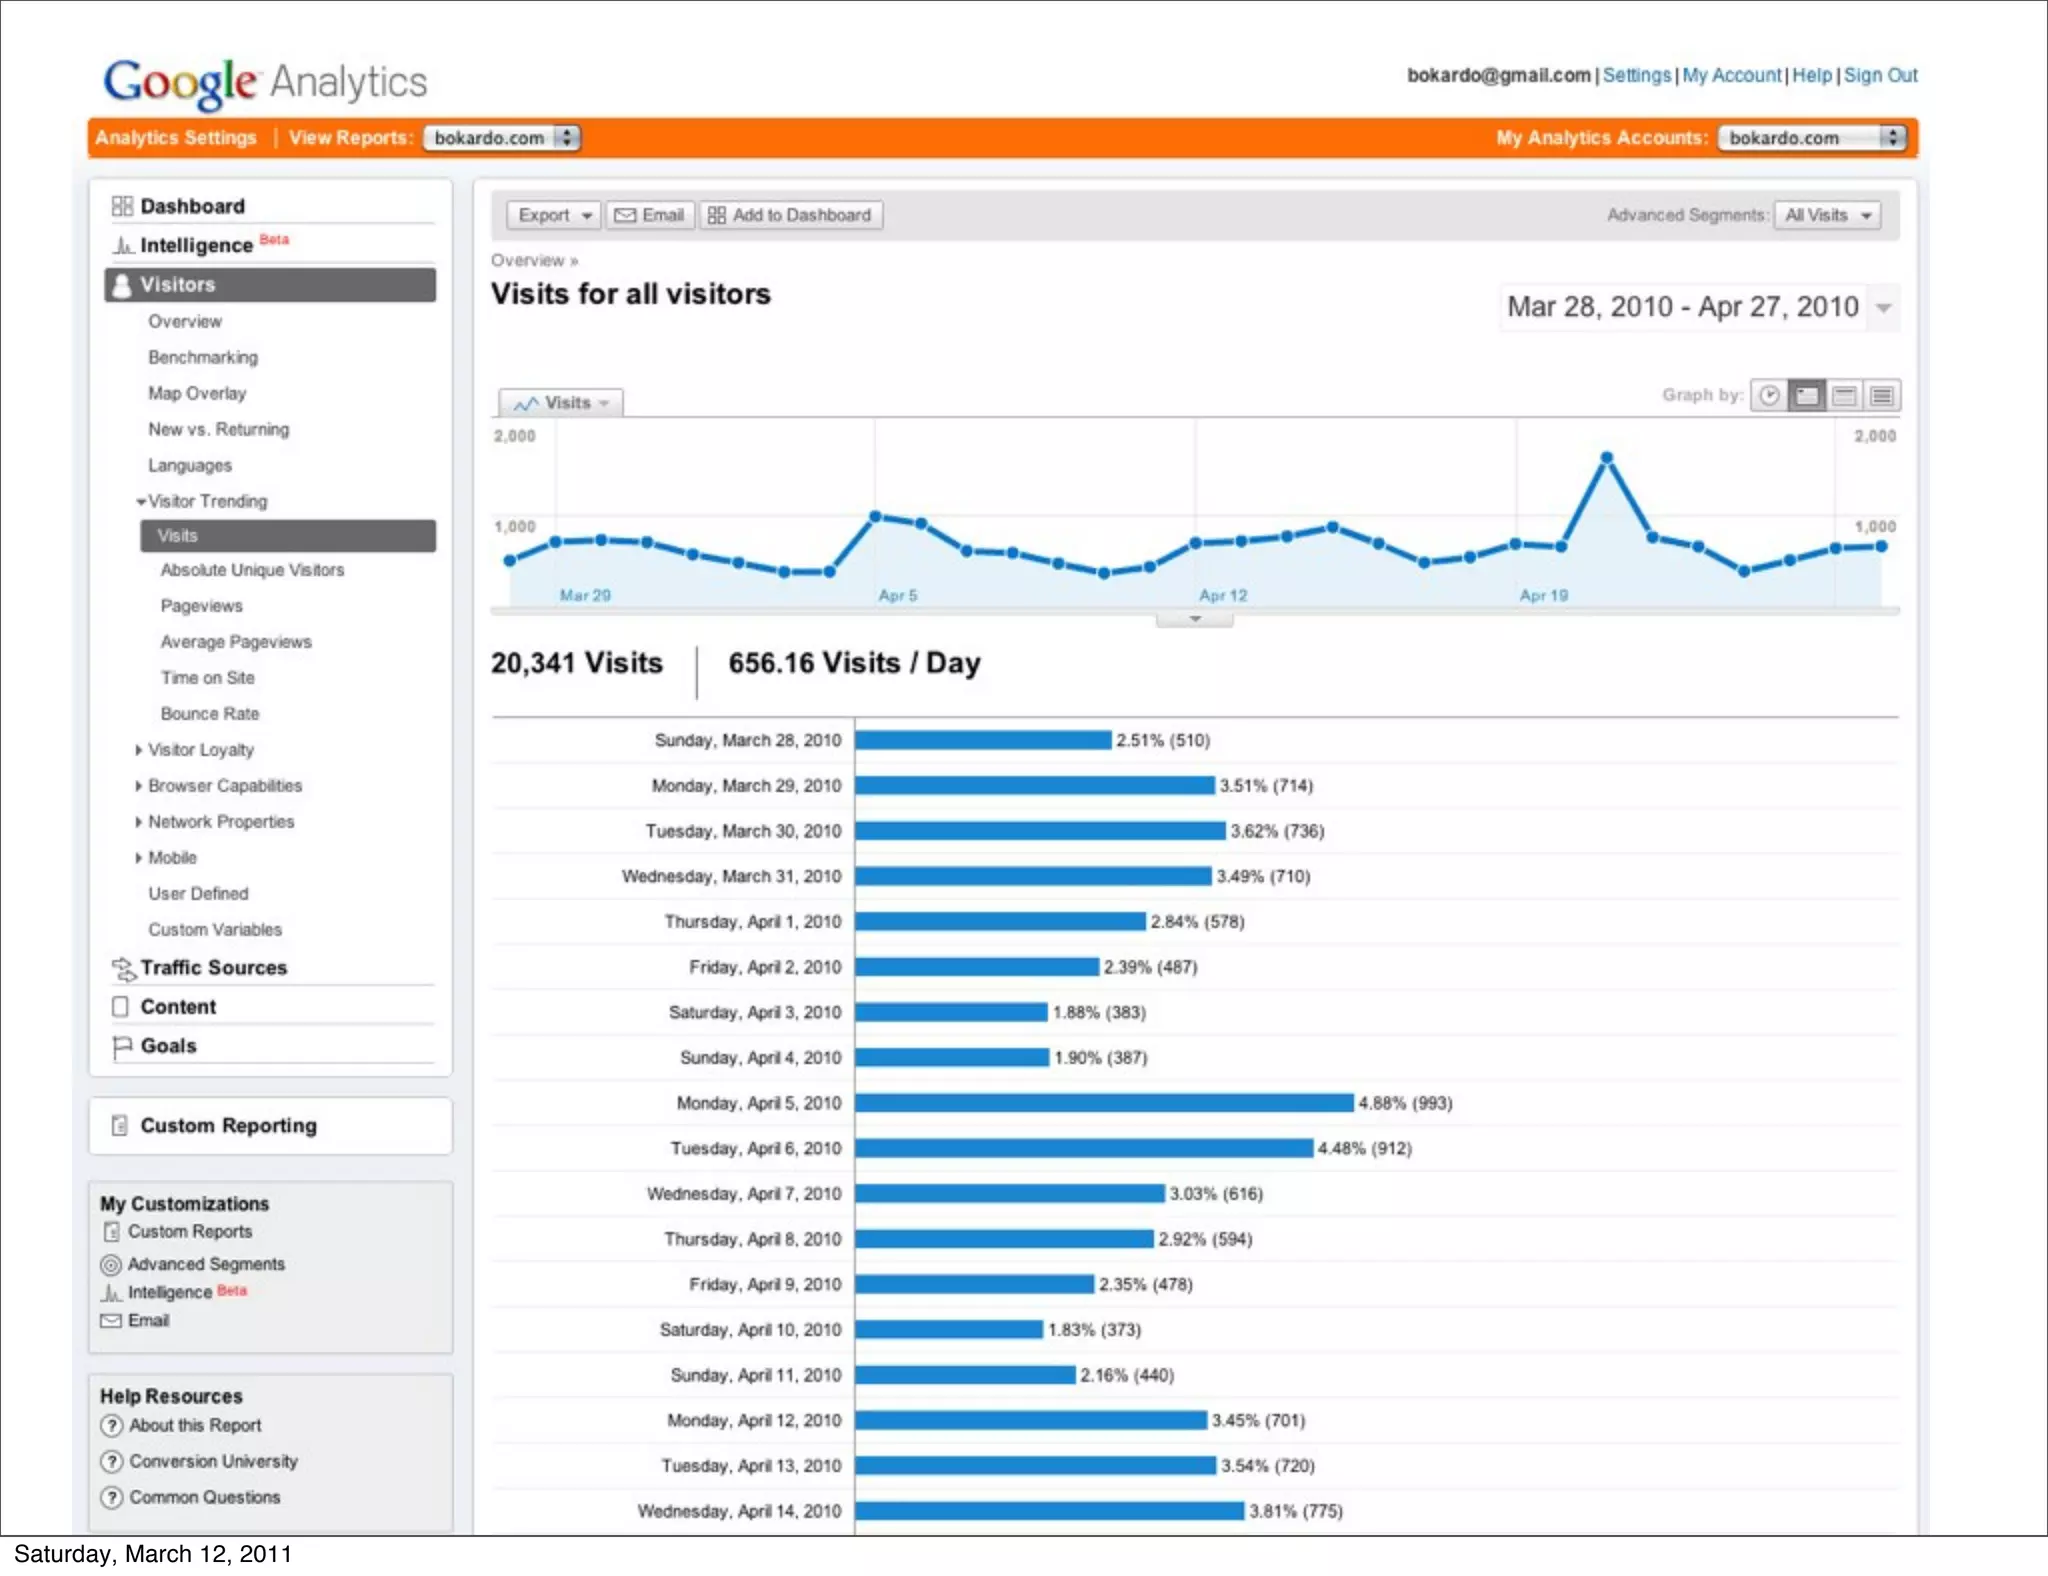Open the Export dropdown menu

(x=554, y=215)
